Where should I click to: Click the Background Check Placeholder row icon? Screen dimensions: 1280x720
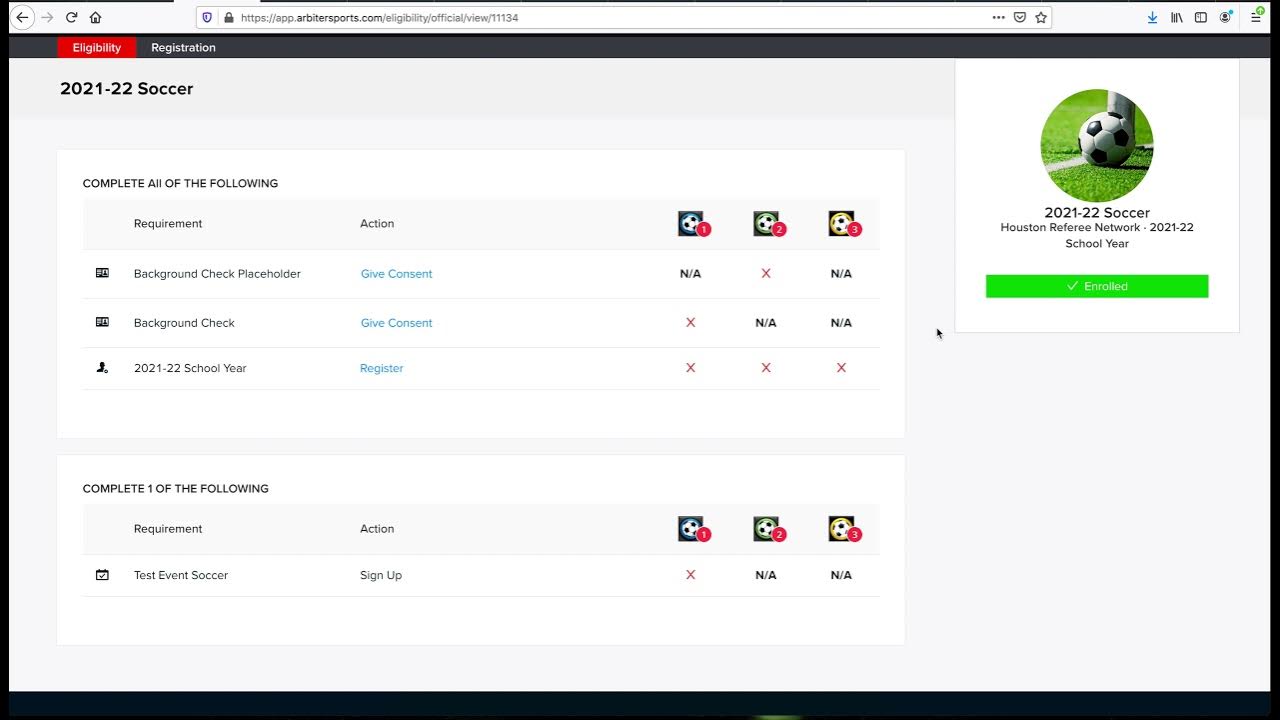pyautogui.click(x=102, y=273)
